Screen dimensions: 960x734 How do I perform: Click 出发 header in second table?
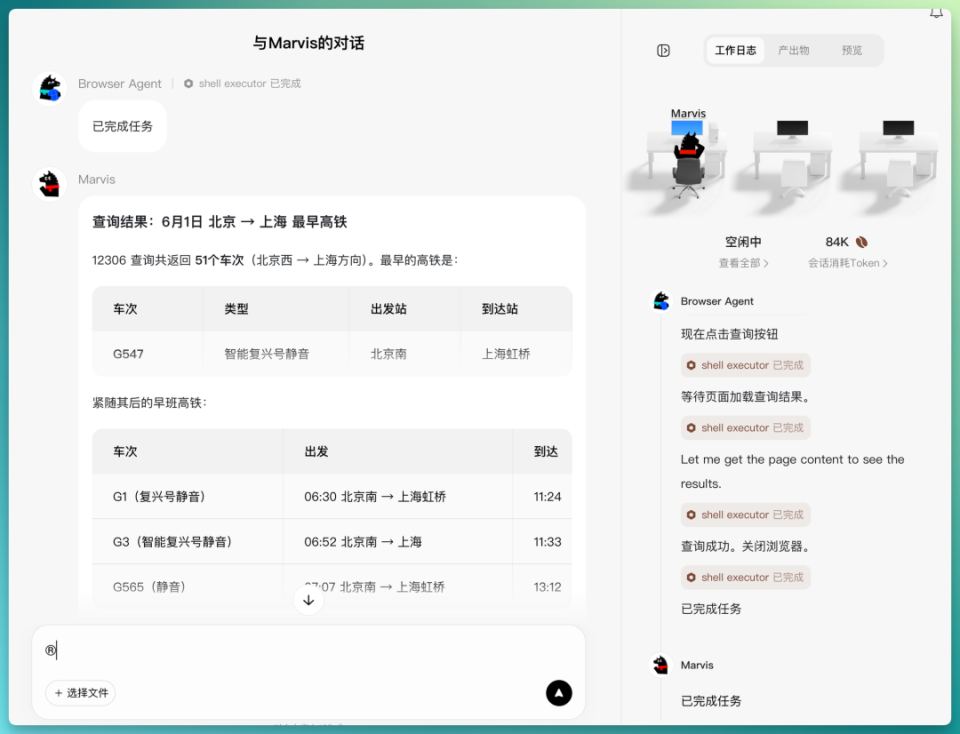pos(398,452)
